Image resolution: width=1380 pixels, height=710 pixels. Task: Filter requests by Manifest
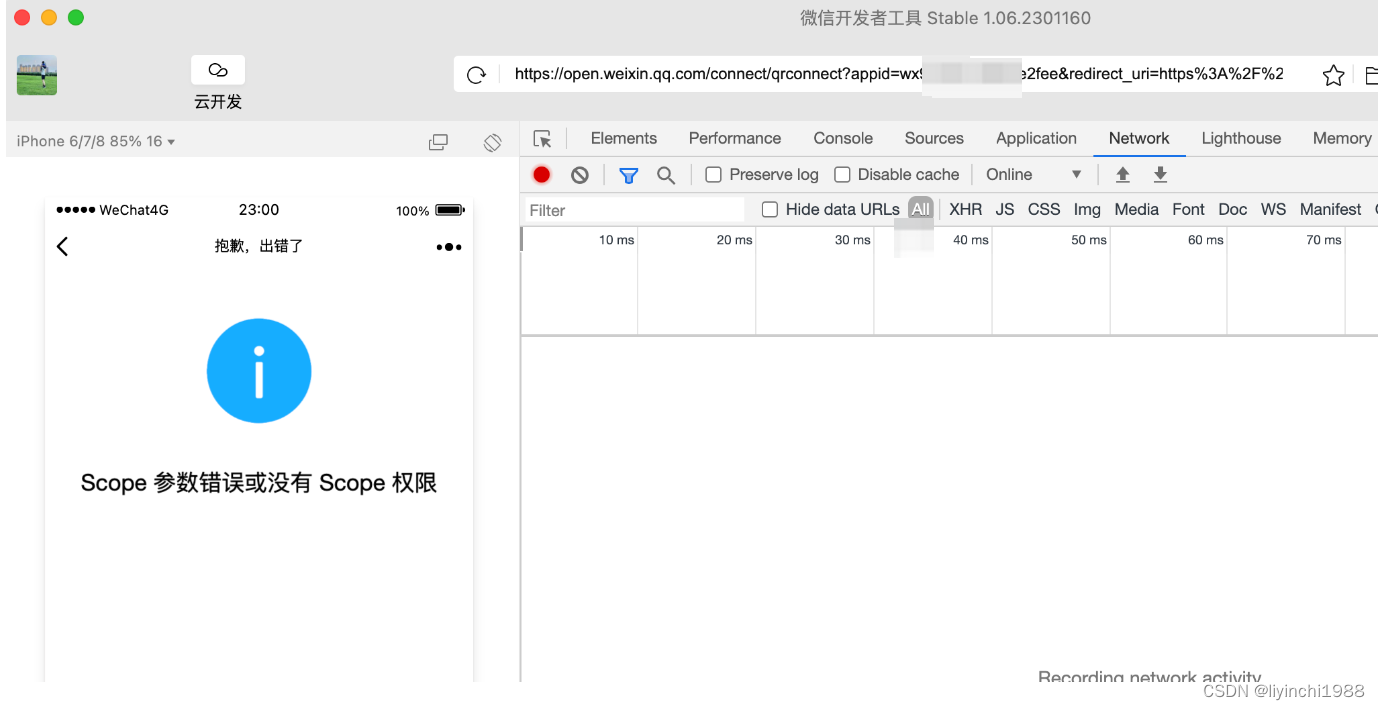click(x=1330, y=209)
